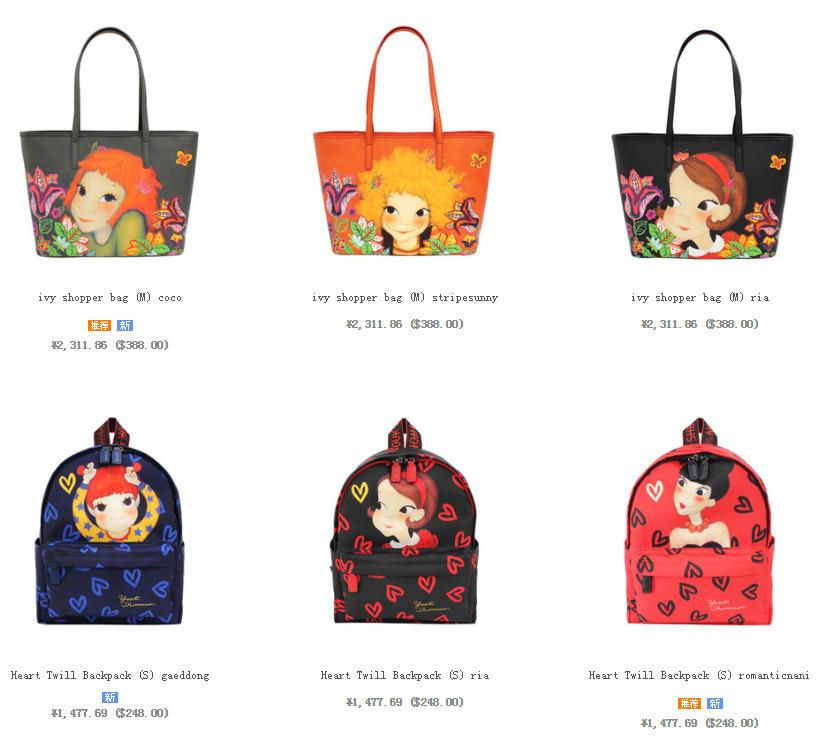Open the orange stripesunny shopper bag image

(x=404, y=141)
